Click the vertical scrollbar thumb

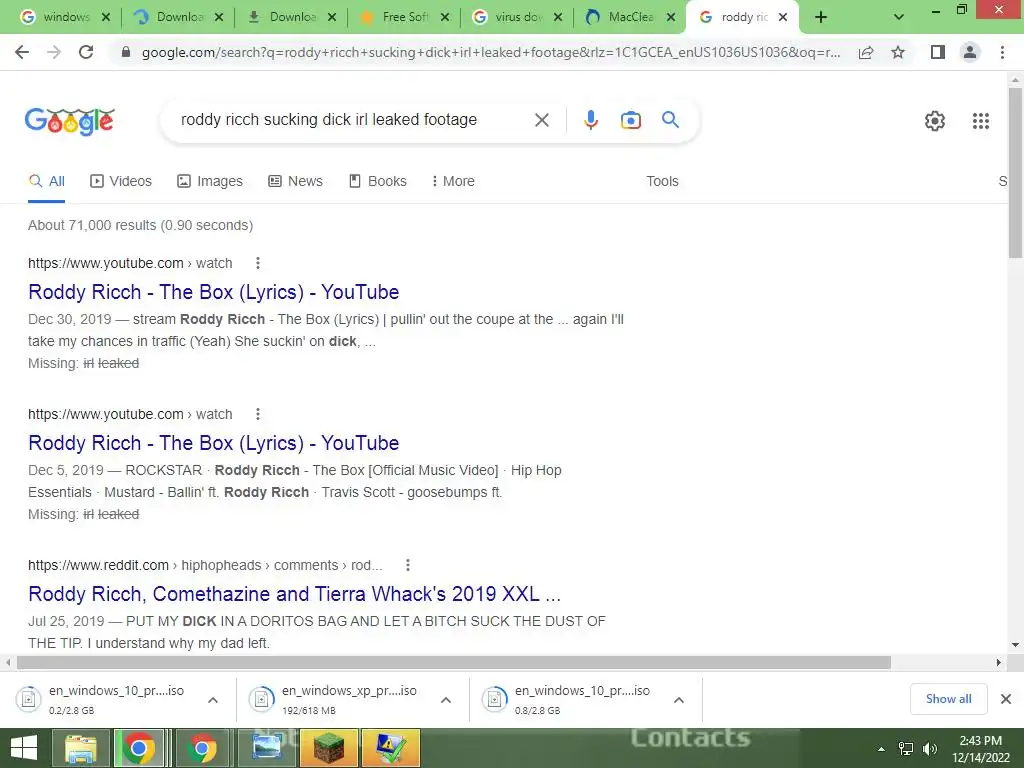(1015, 173)
